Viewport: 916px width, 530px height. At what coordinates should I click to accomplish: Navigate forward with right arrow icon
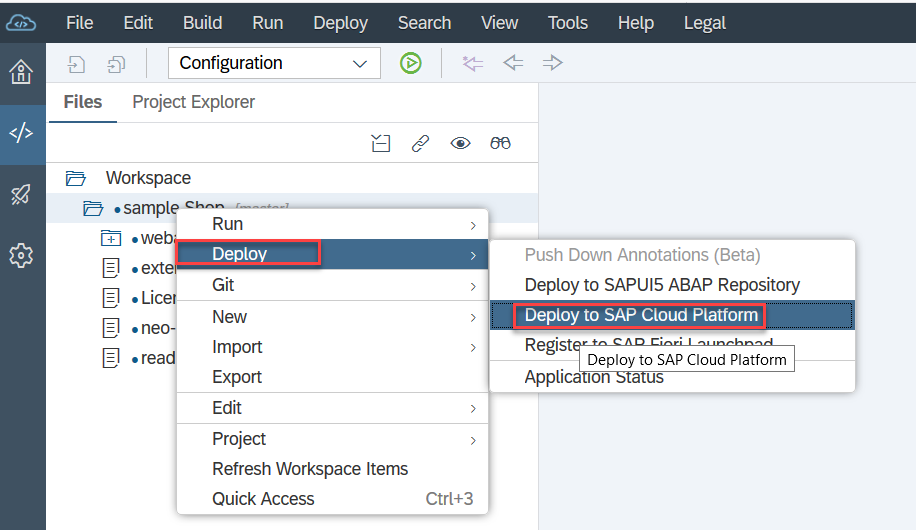point(552,63)
